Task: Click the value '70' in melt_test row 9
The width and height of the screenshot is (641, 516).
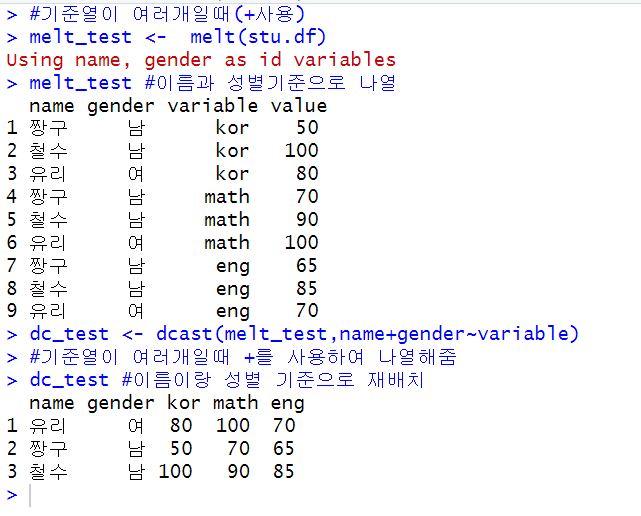Action: click(307, 311)
